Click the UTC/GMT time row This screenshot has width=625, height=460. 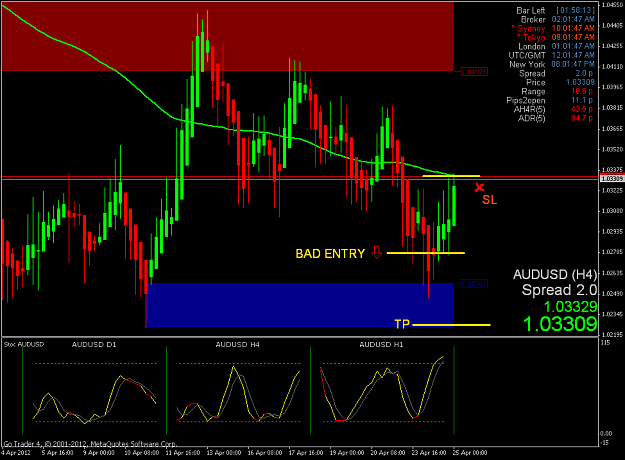pos(552,55)
